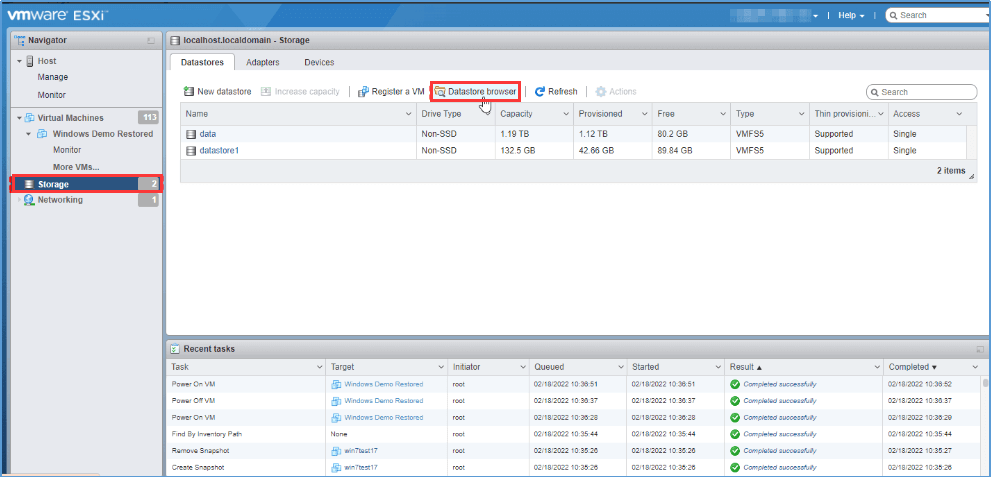Switch to the Adapters tab
Image resolution: width=991 pixels, height=477 pixels.
pyautogui.click(x=262, y=62)
